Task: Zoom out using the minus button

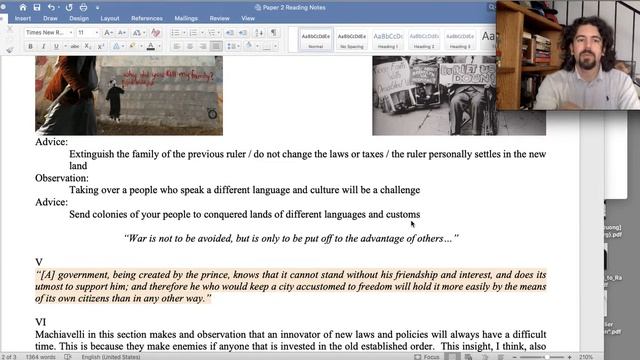Action: (x=514, y=357)
